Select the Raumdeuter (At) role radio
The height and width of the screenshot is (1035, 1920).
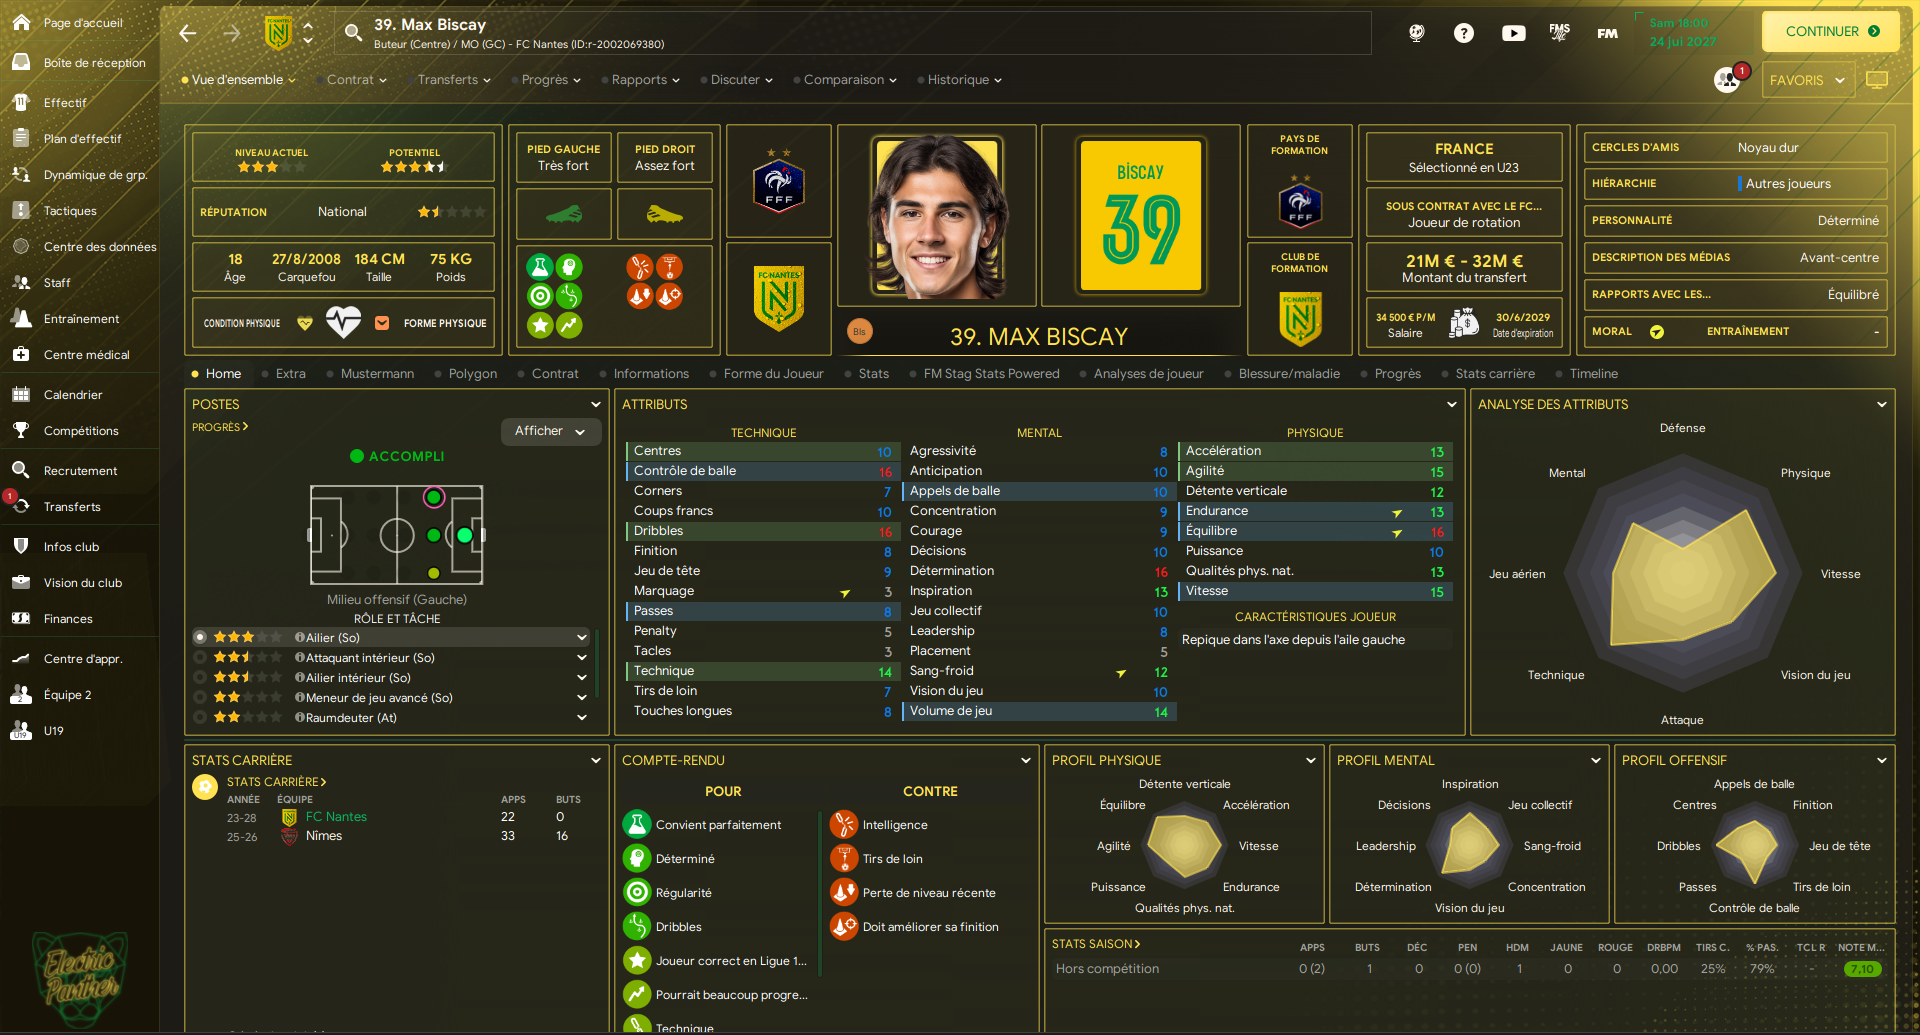pyautogui.click(x=200, y=717)
